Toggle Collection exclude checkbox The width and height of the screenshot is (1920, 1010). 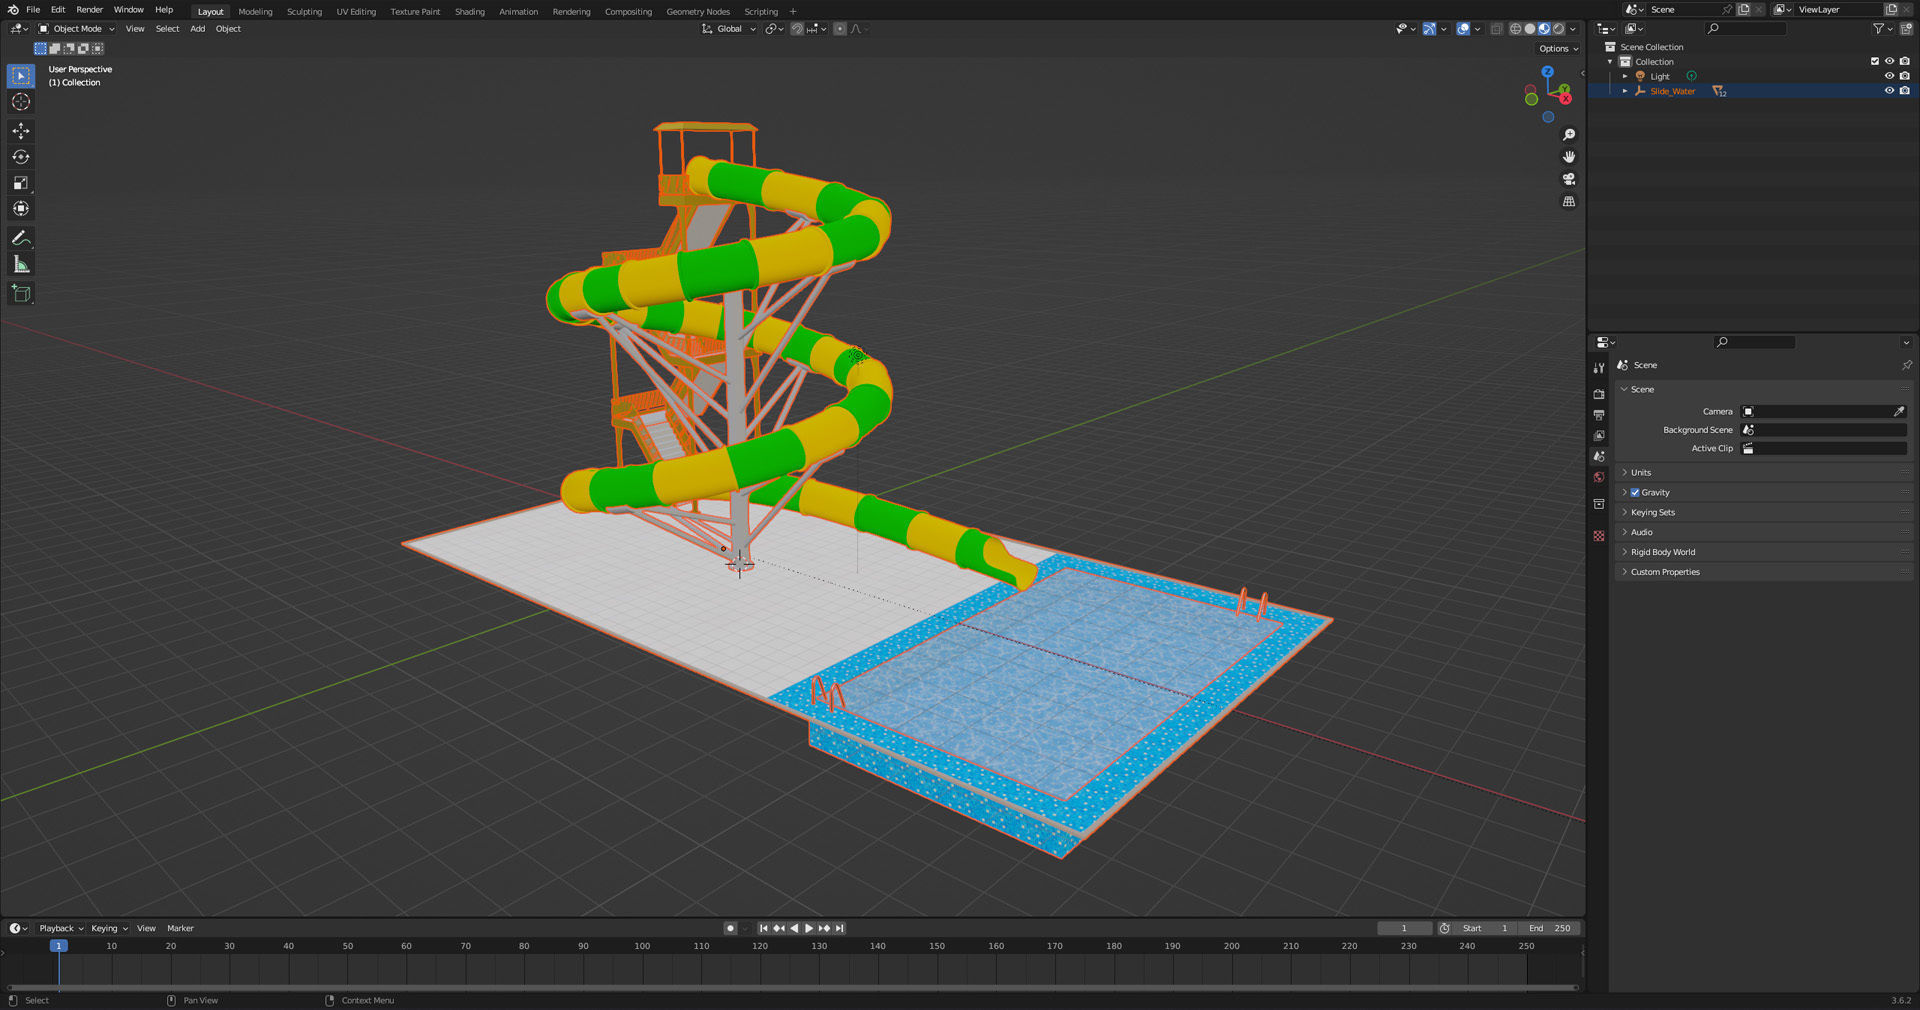(x=1875, y=61)
